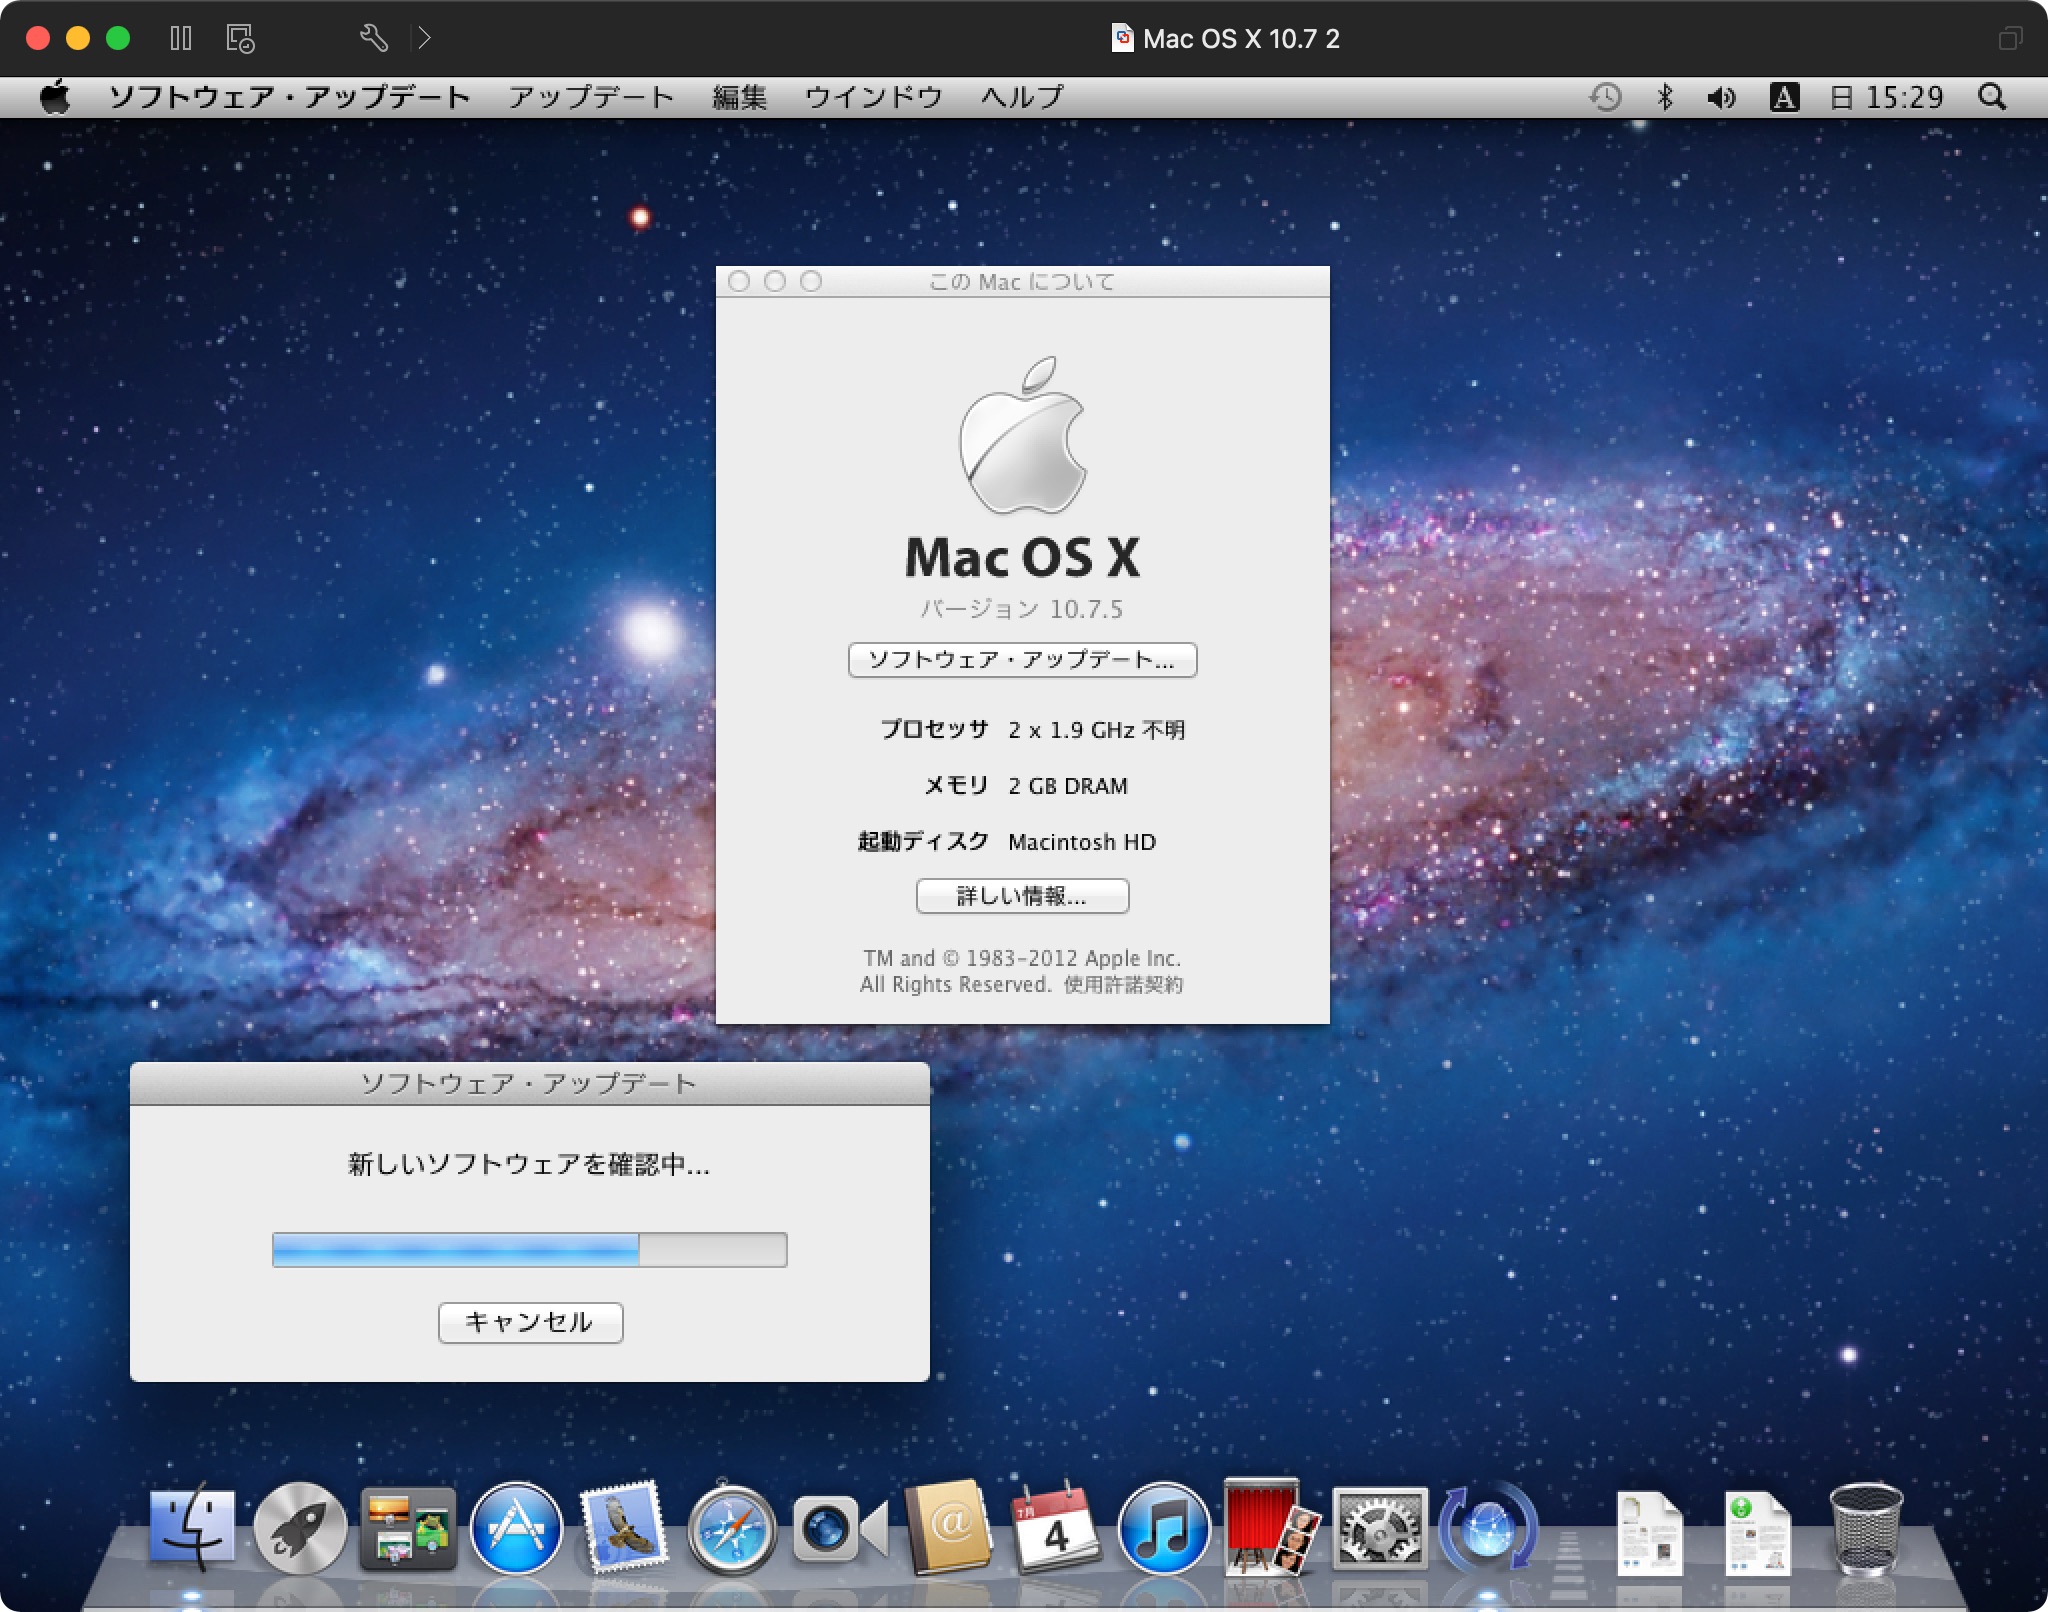Open Safari from the Dock
This screenshot has width=2048, height=1612.
tap(735, 1528)
